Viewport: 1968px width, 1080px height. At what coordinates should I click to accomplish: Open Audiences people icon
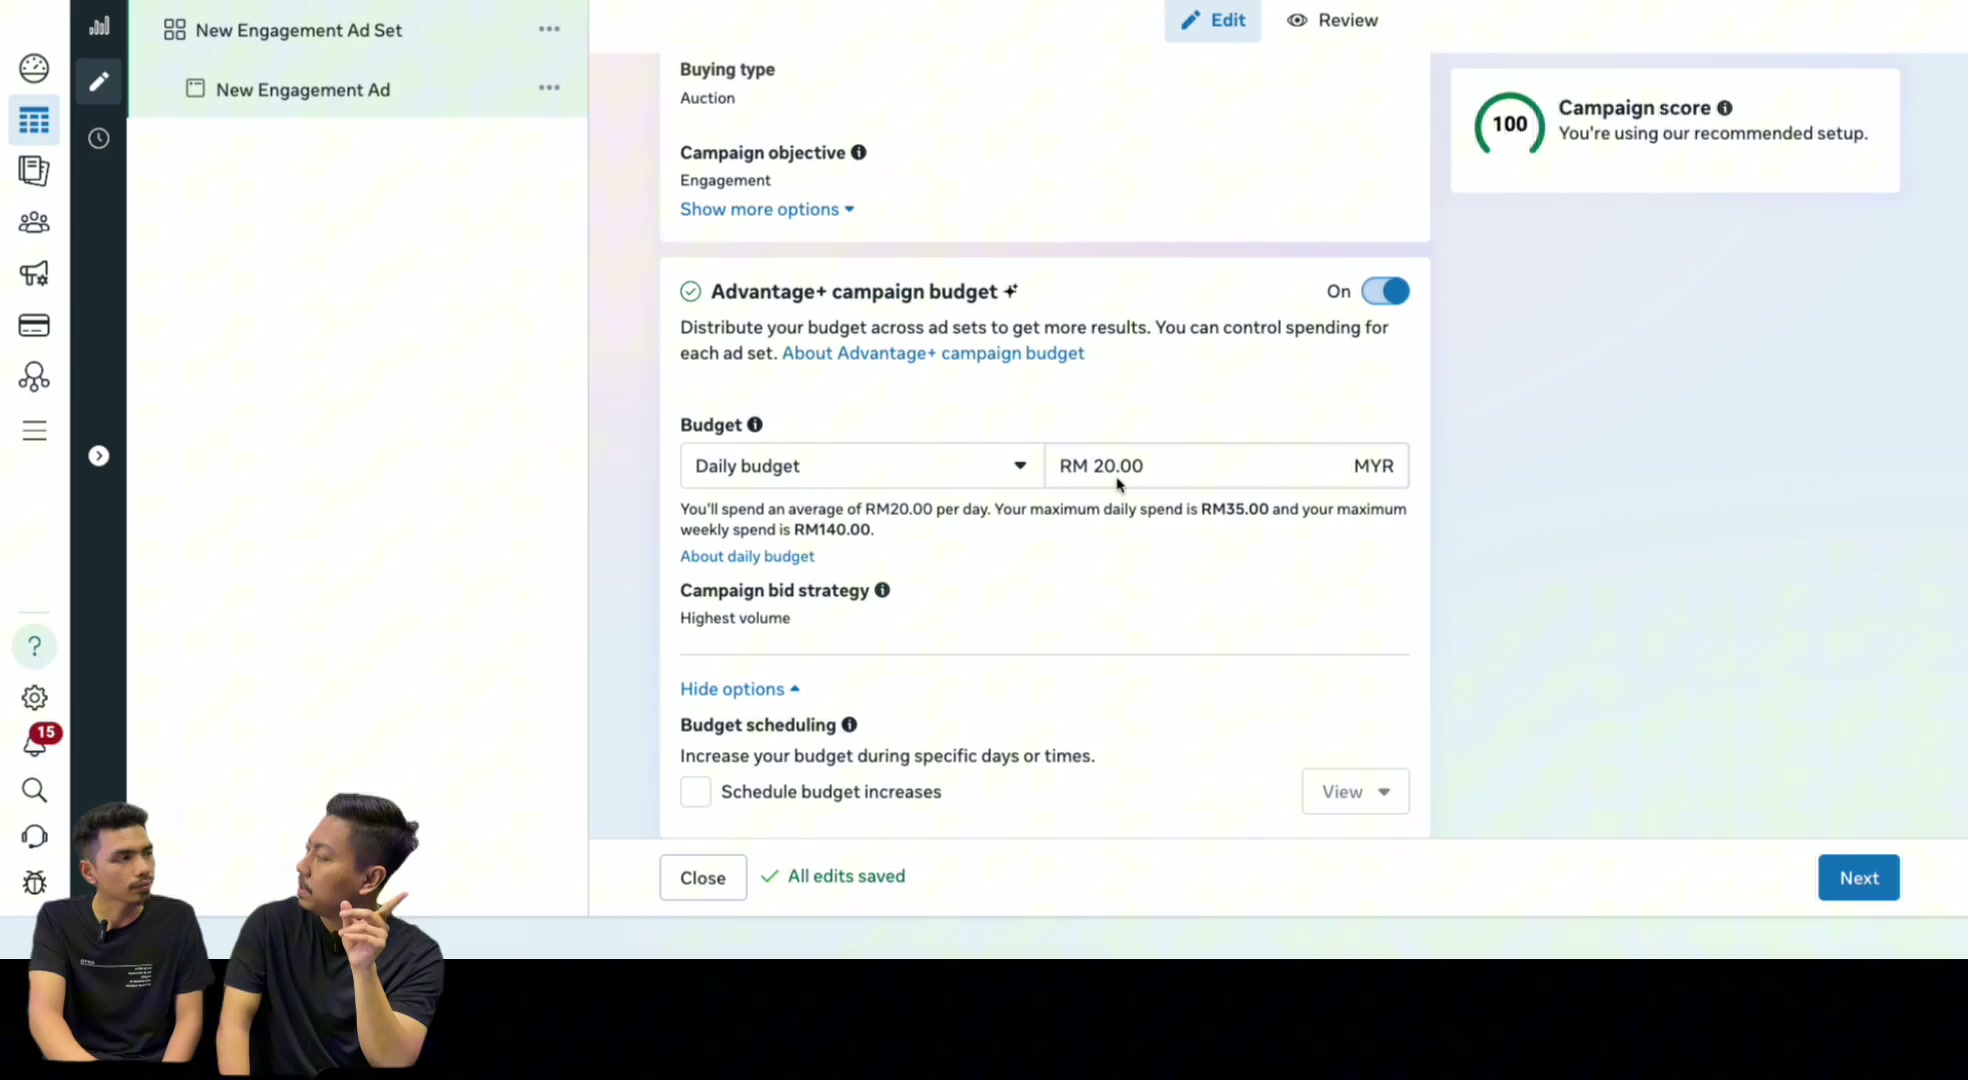(x=34, y=222)
